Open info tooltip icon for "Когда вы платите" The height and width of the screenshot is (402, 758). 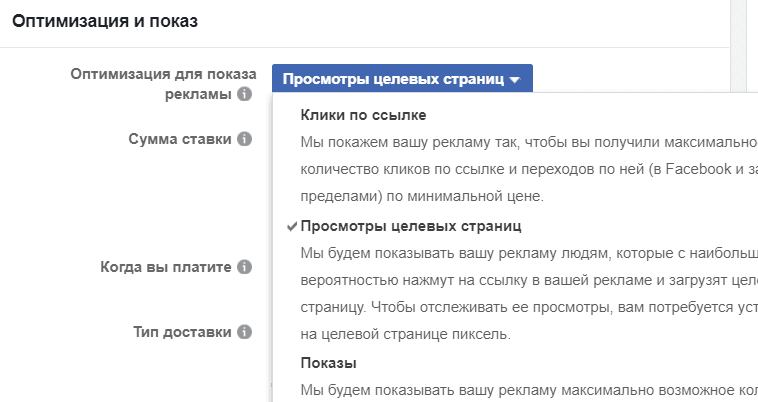point(244,268)
